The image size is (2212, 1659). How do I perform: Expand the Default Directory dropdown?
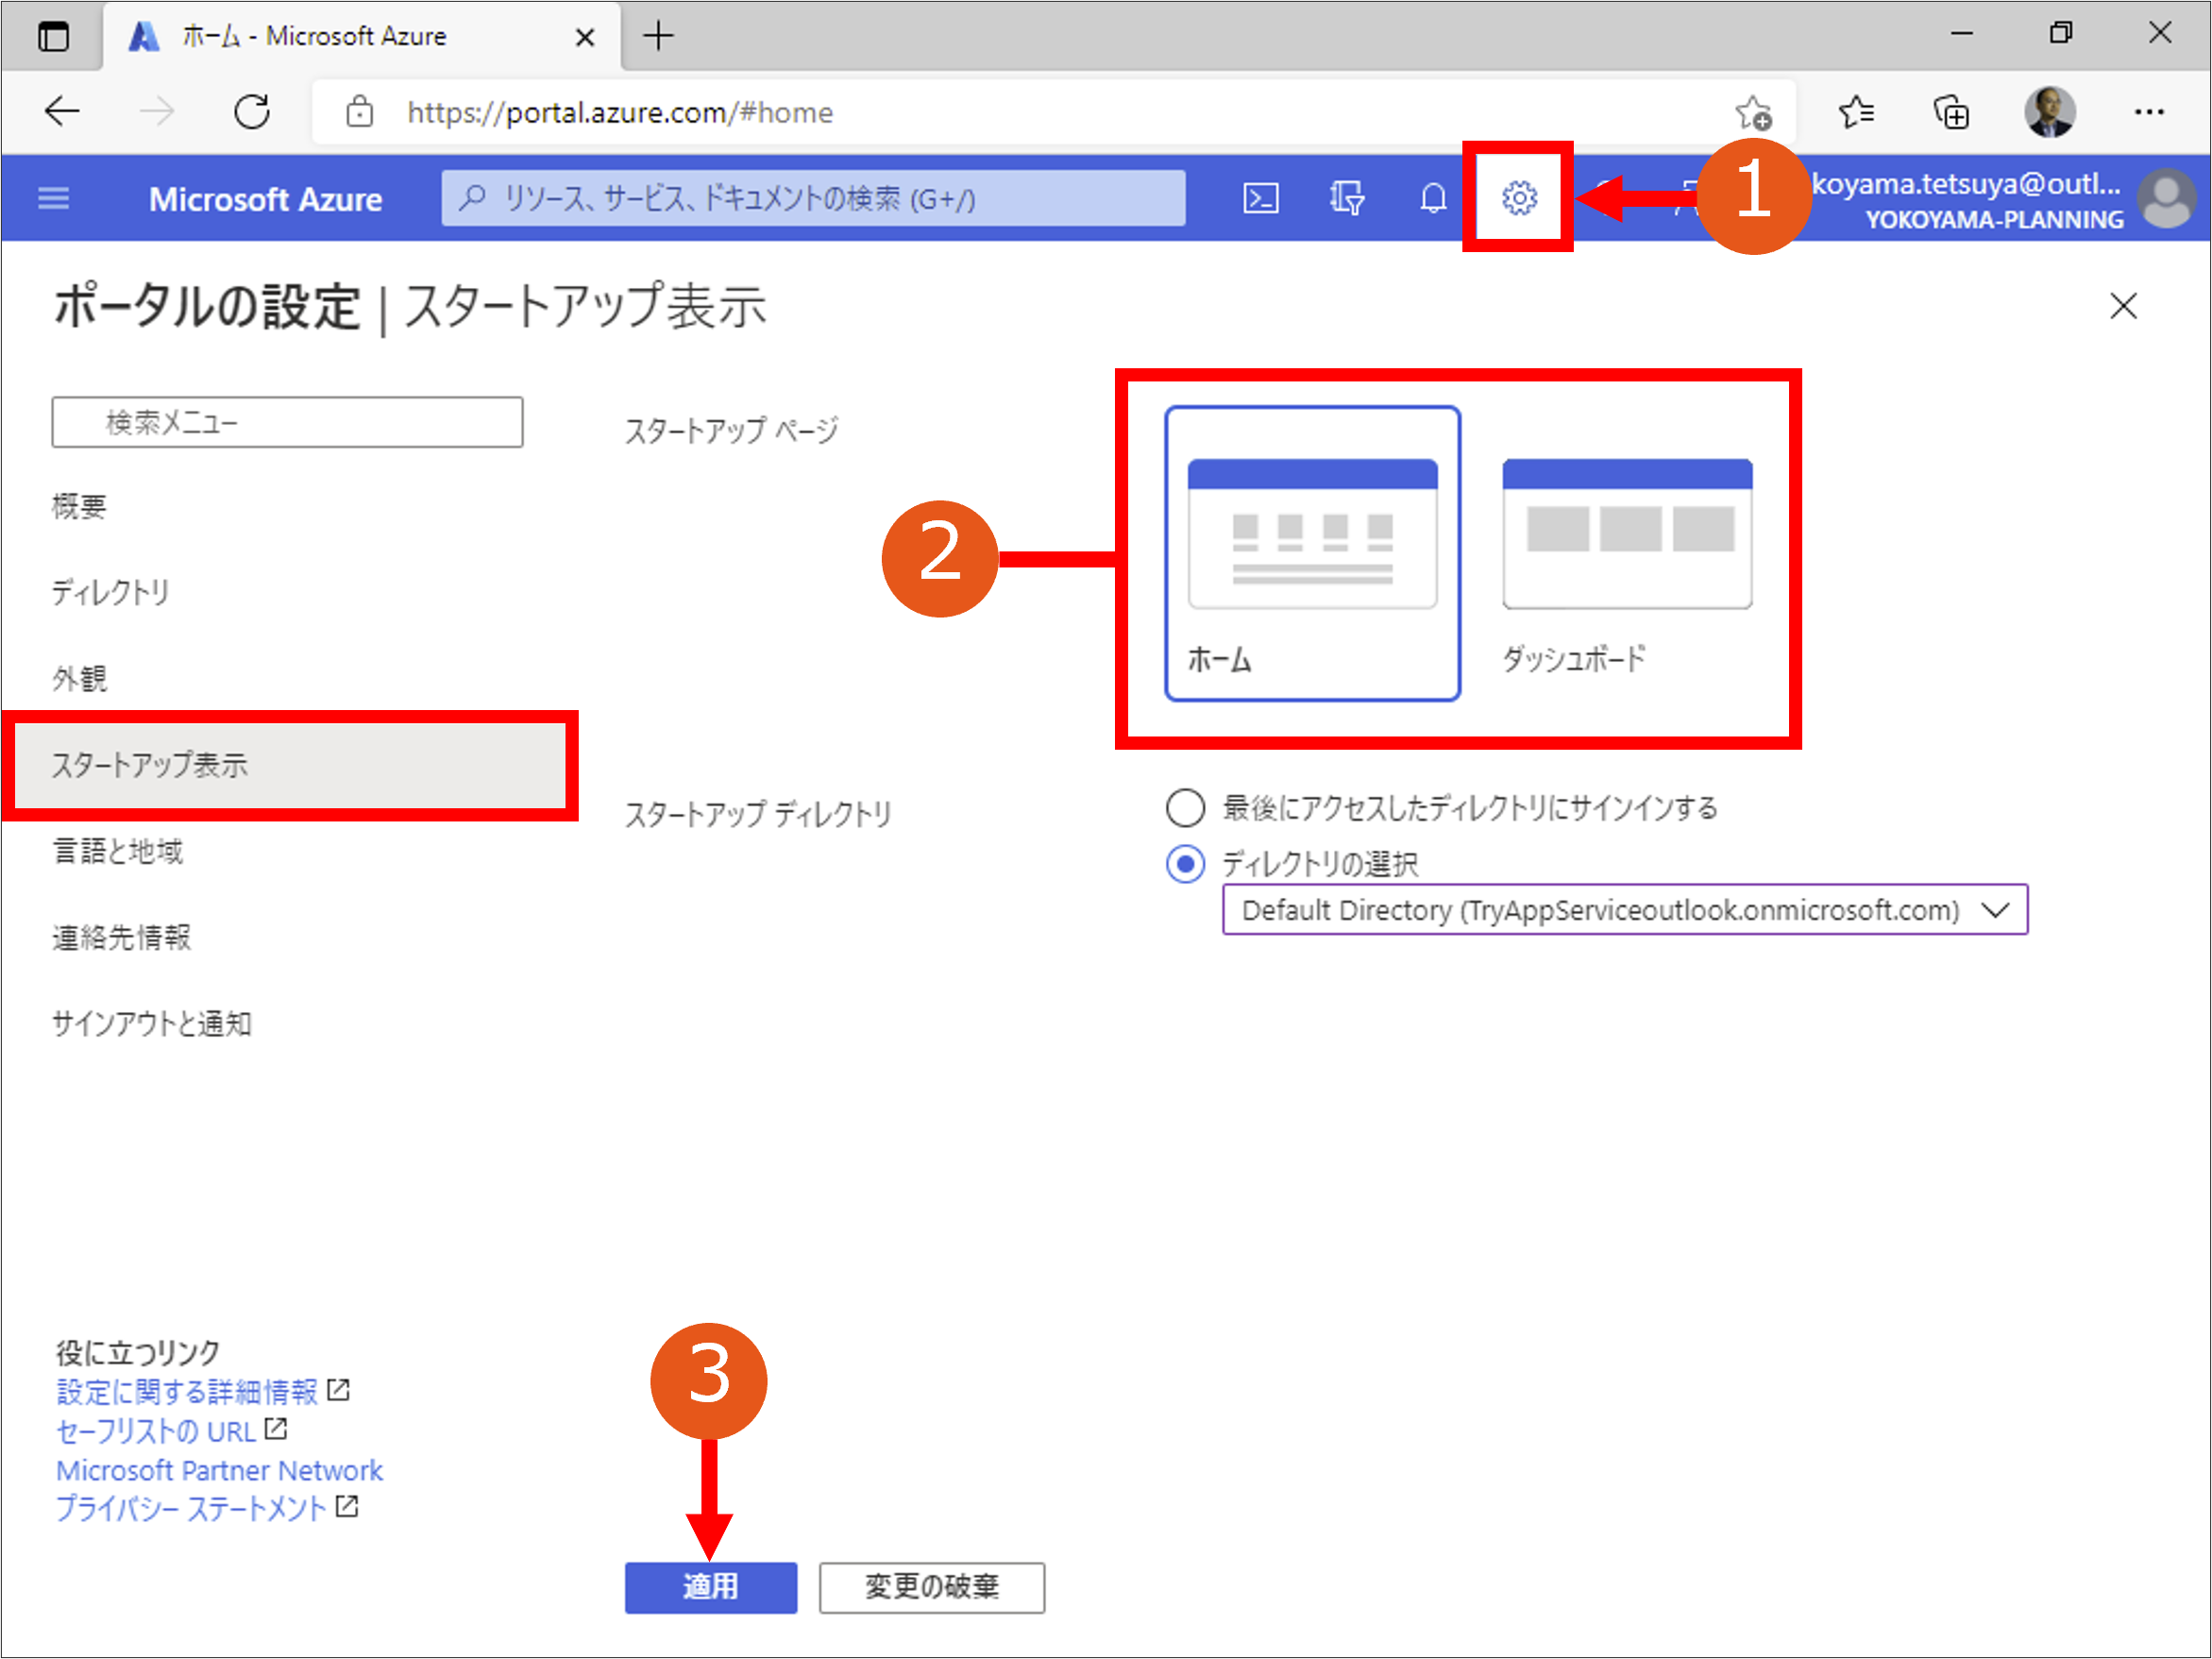[1624, 909]
